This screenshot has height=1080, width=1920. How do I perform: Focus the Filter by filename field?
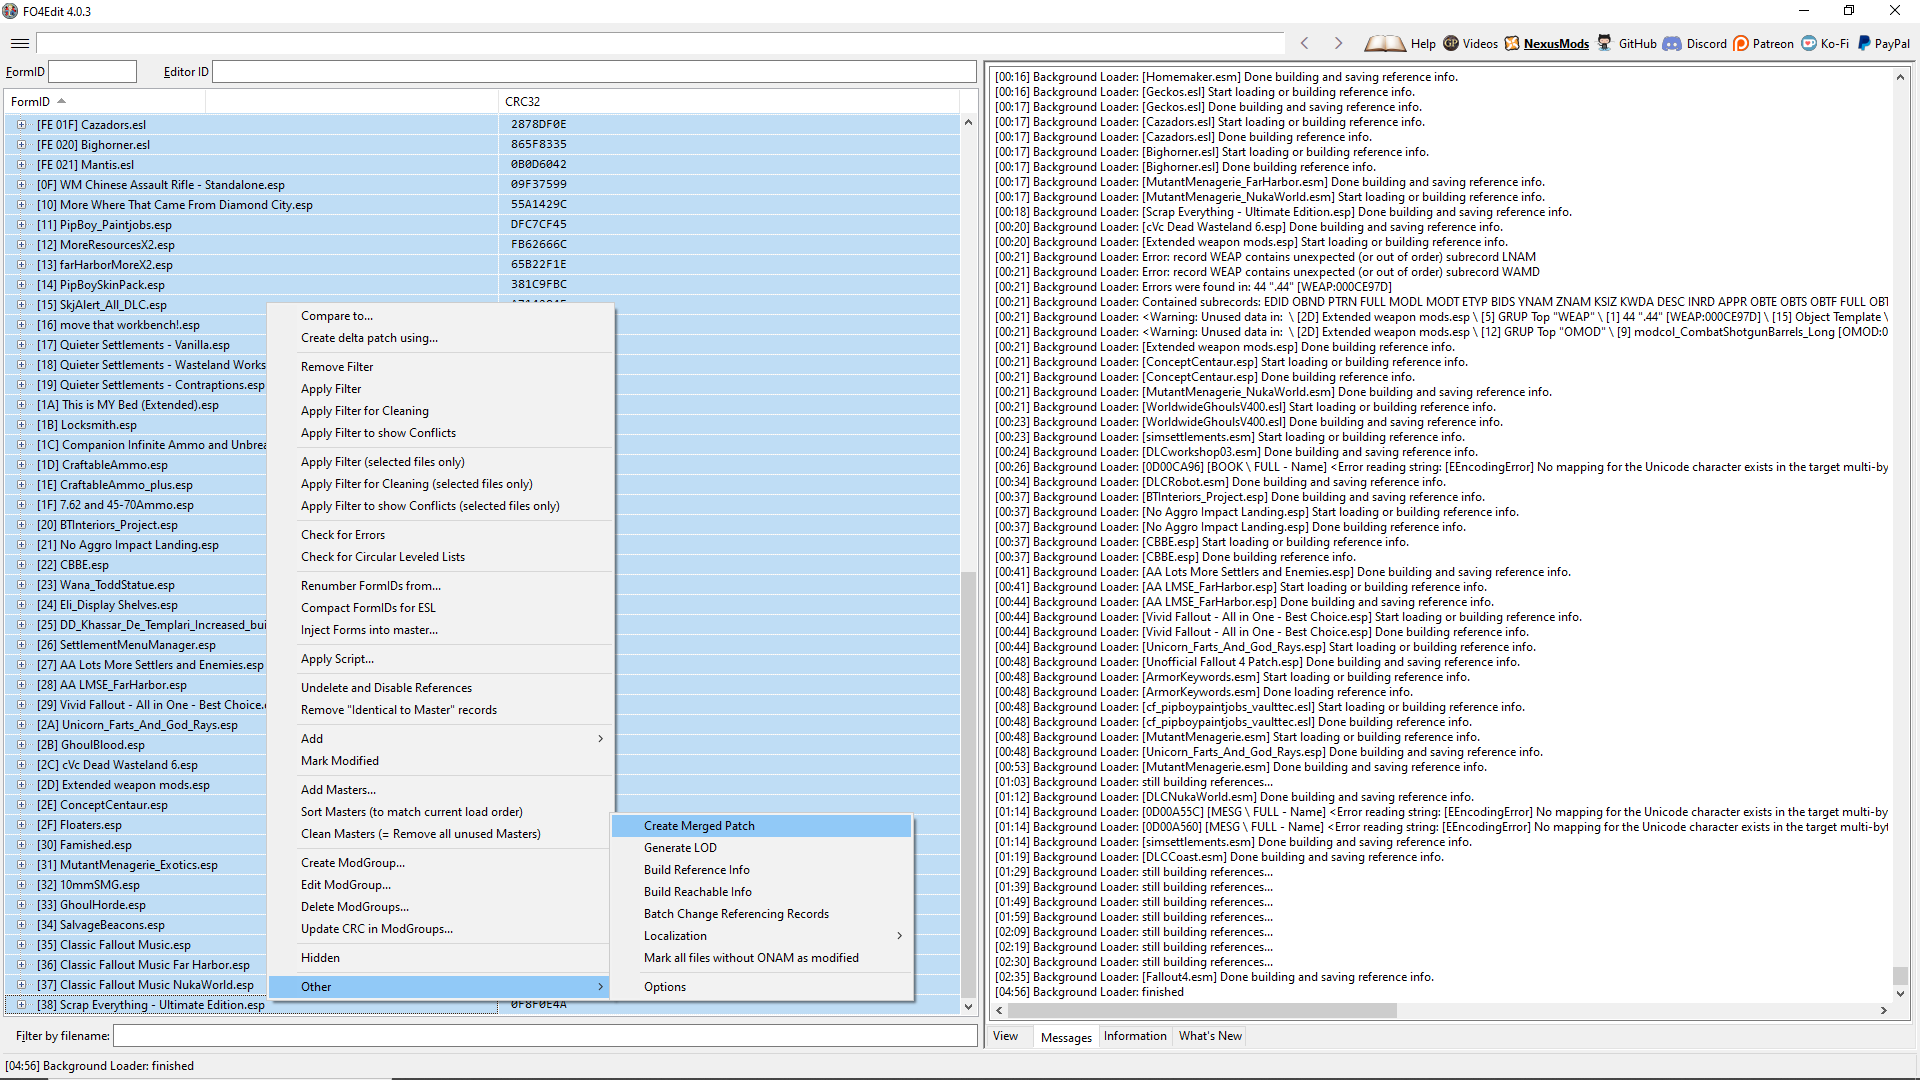[545, 1036]
